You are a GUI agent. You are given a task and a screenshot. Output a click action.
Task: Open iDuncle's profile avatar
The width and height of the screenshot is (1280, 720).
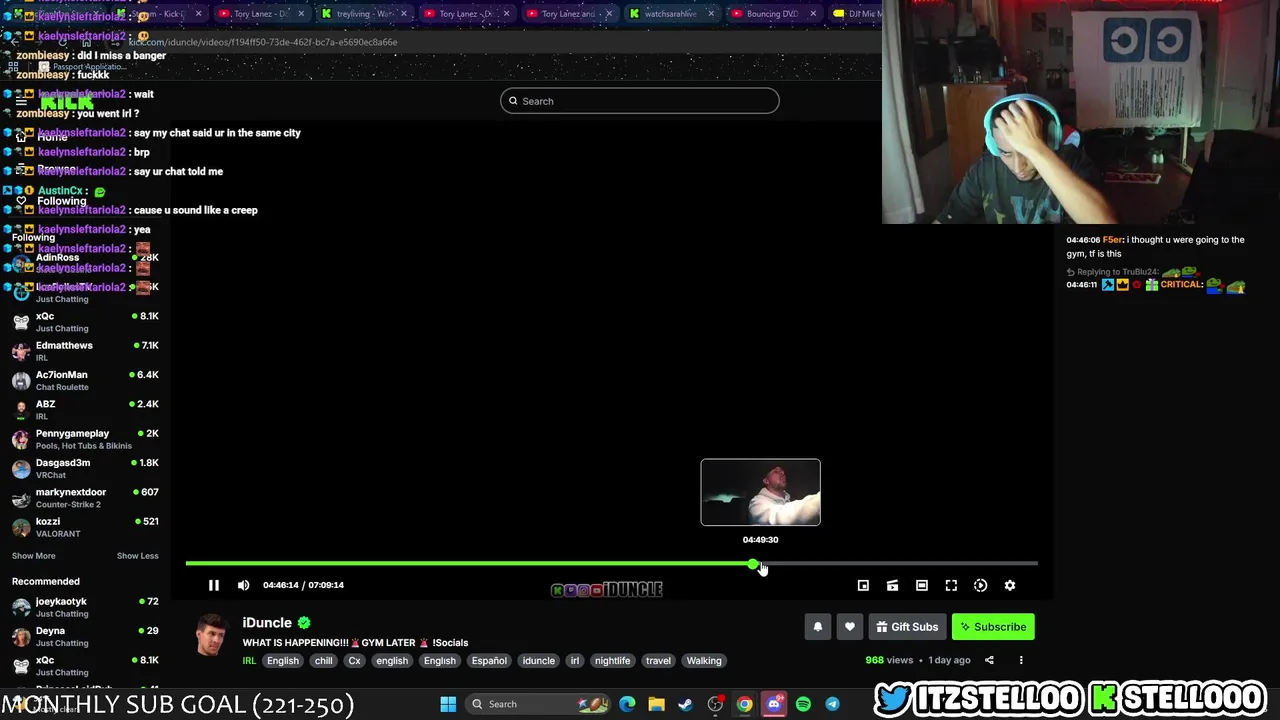click(x=210, y=636)
